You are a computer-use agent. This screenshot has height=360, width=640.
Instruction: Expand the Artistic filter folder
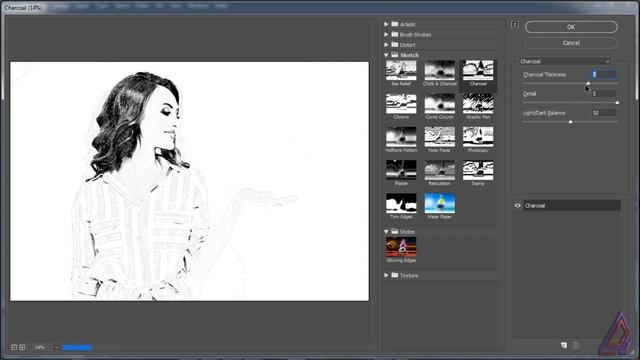pos(386,24)
